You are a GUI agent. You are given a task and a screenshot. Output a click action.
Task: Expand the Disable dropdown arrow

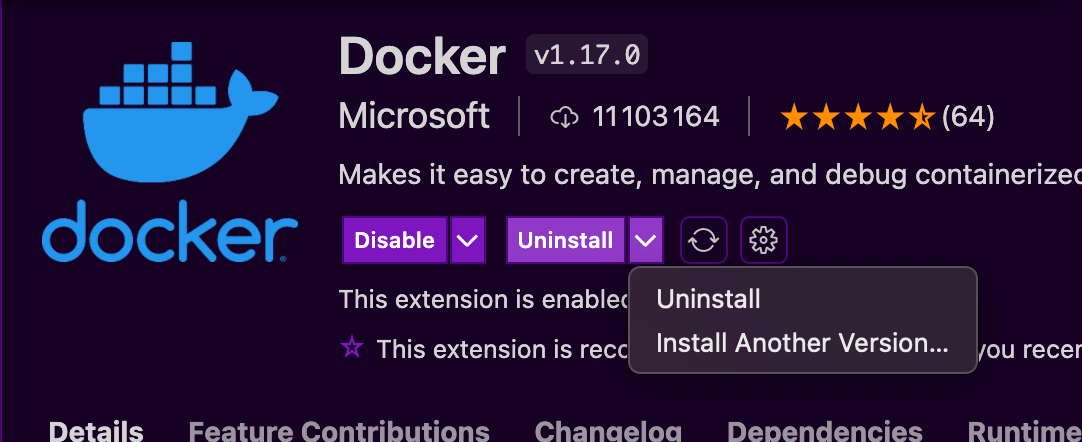[468, 240]
